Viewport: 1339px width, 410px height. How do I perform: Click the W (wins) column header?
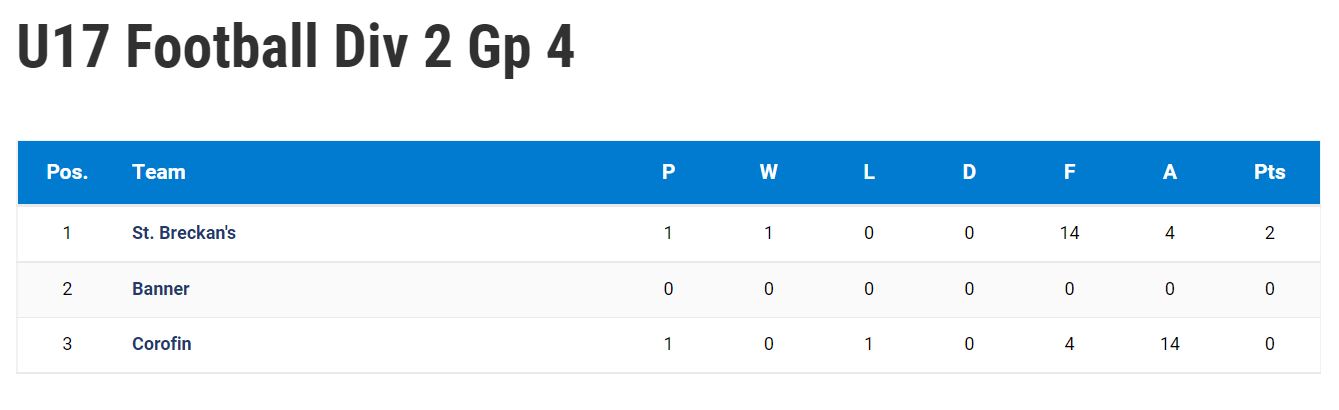click(769, 172)
